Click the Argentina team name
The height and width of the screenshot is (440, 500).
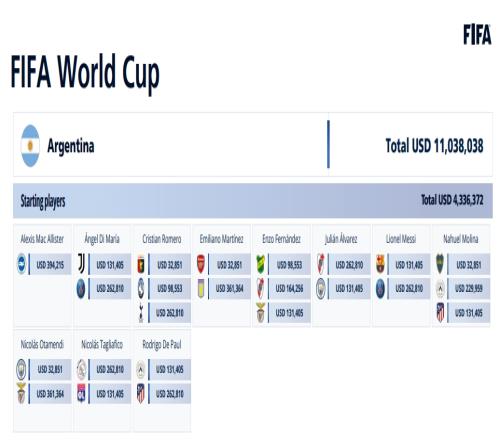tap(71, 146)
